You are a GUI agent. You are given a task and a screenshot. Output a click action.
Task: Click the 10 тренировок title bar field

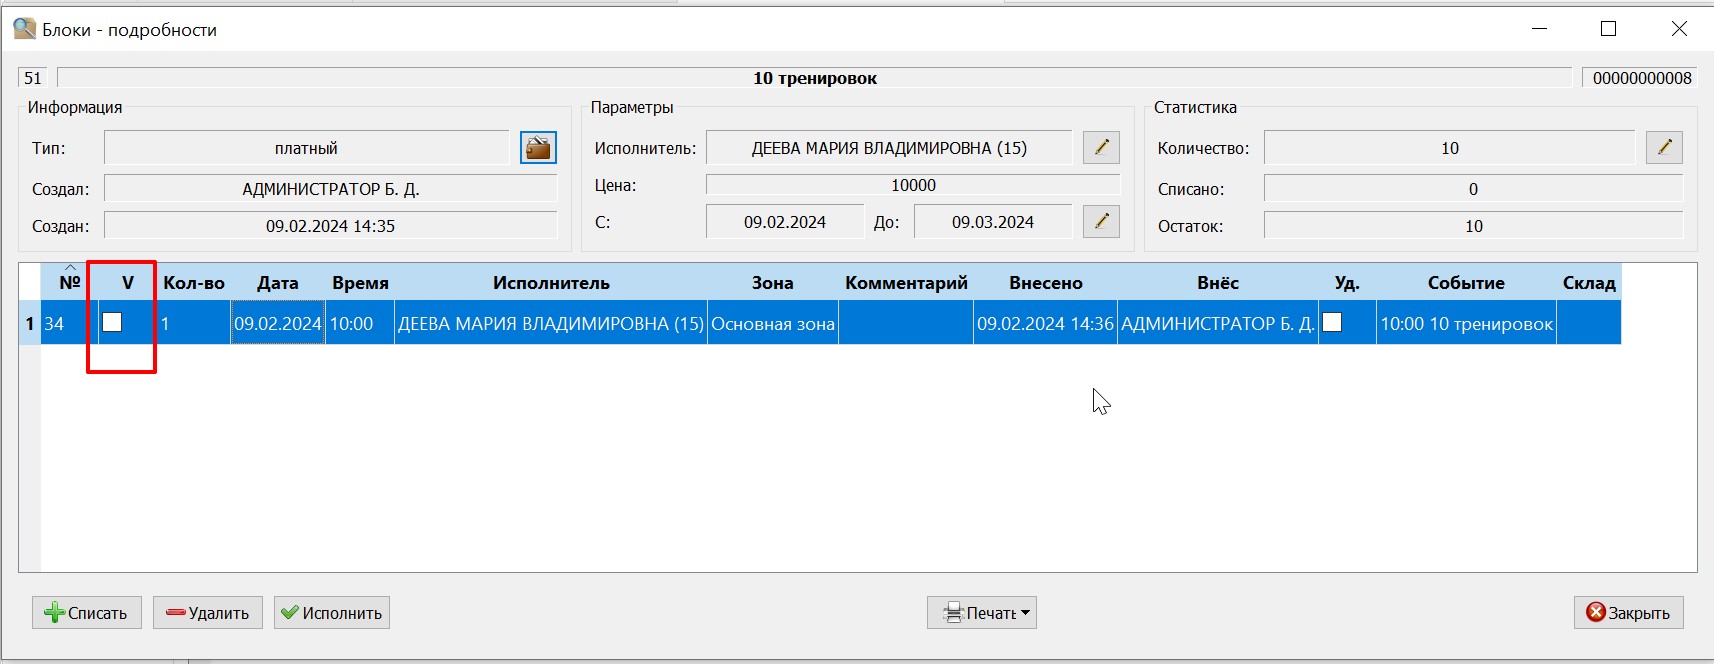(x=814, y=78)
